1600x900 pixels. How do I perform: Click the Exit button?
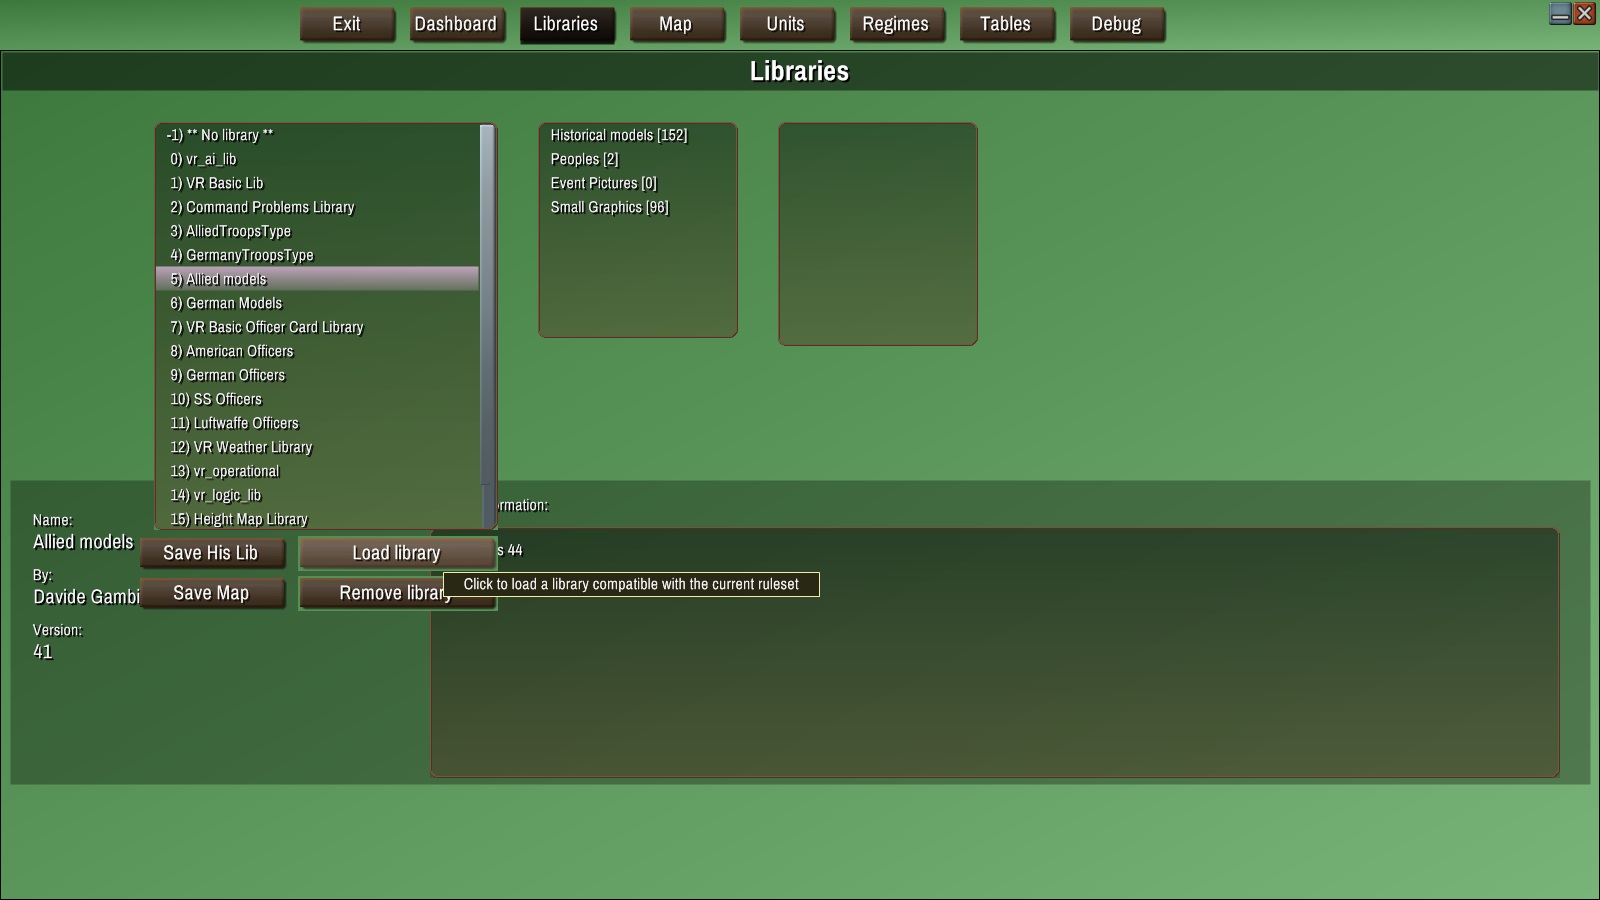coord(347,24)
